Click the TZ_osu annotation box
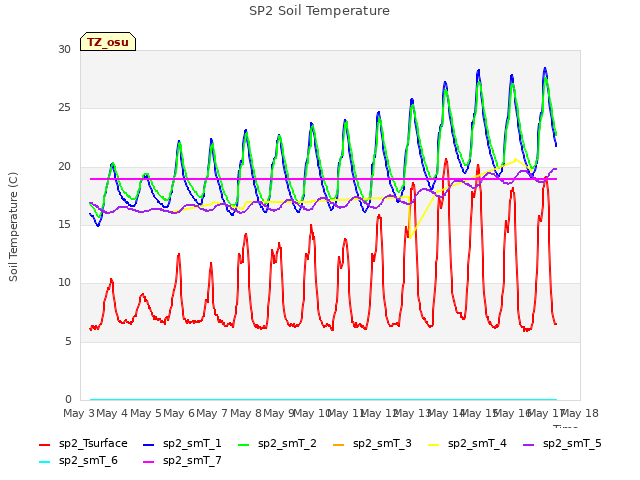 pos(108,42)
